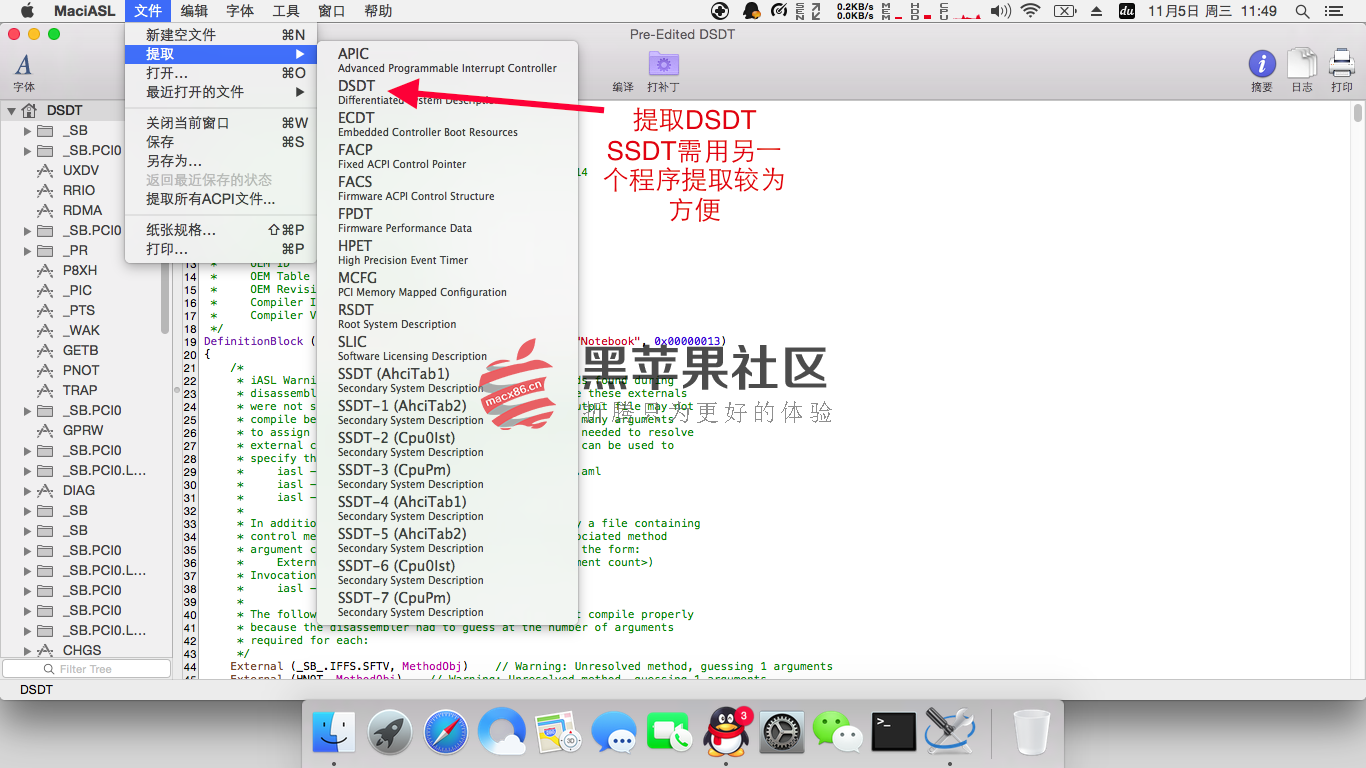Open WeChat icon in the Dock
The height and width of the screenshot is (768, 1366).
pos(838,732)
